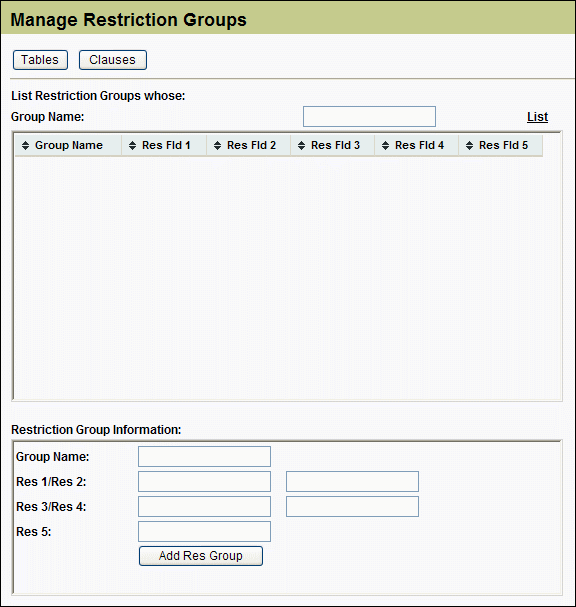
Task: Select the Res 2 input field
Action: pos(352,482)
